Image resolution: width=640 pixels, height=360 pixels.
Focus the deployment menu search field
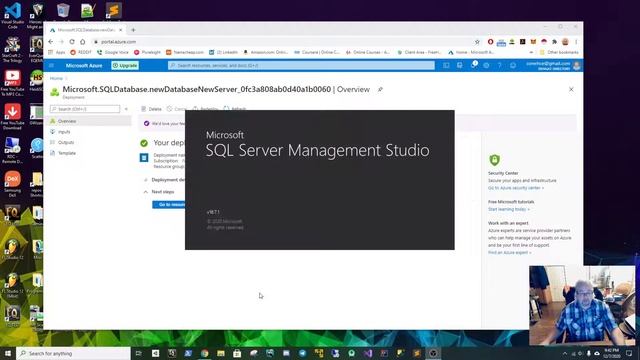click(85, 109)
